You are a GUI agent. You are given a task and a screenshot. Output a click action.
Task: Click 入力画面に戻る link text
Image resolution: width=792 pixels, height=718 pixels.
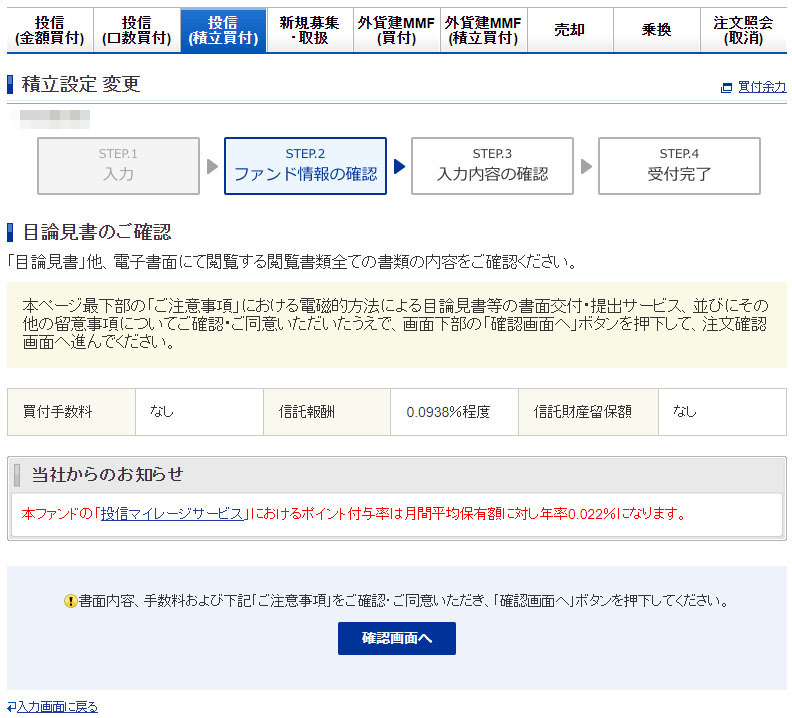click(x=57, y=707)
